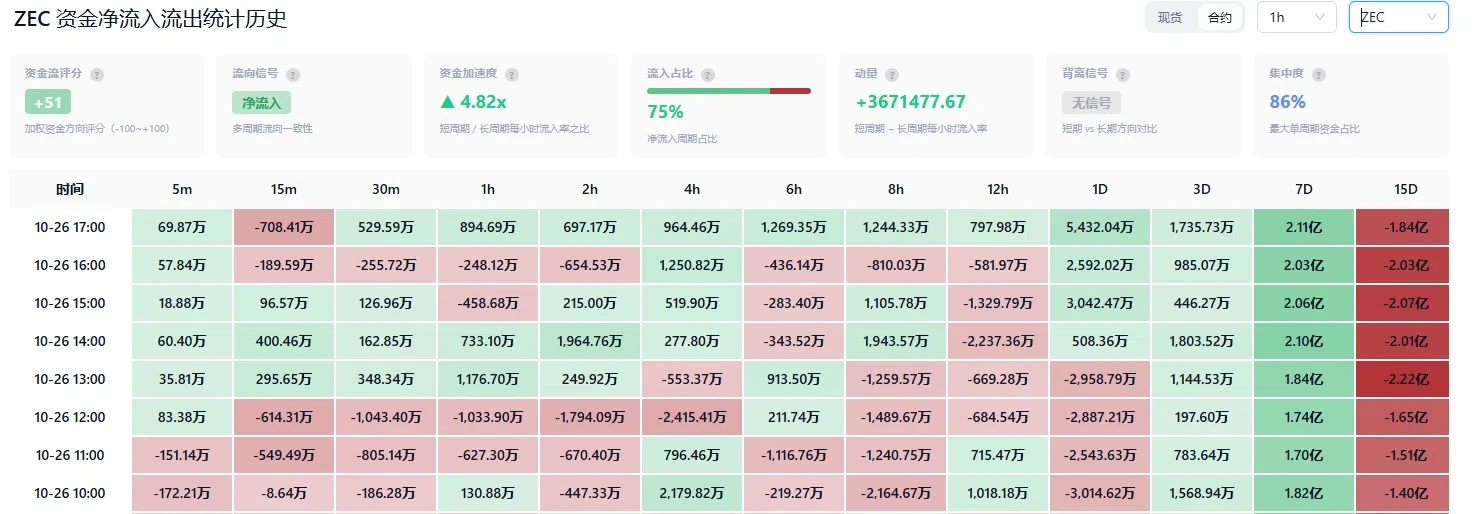Click the 2.11亿 cell
Image resolution: width=1474 pixels, height=514 pixels.
pyautogui.click(x=1304, y=228)
